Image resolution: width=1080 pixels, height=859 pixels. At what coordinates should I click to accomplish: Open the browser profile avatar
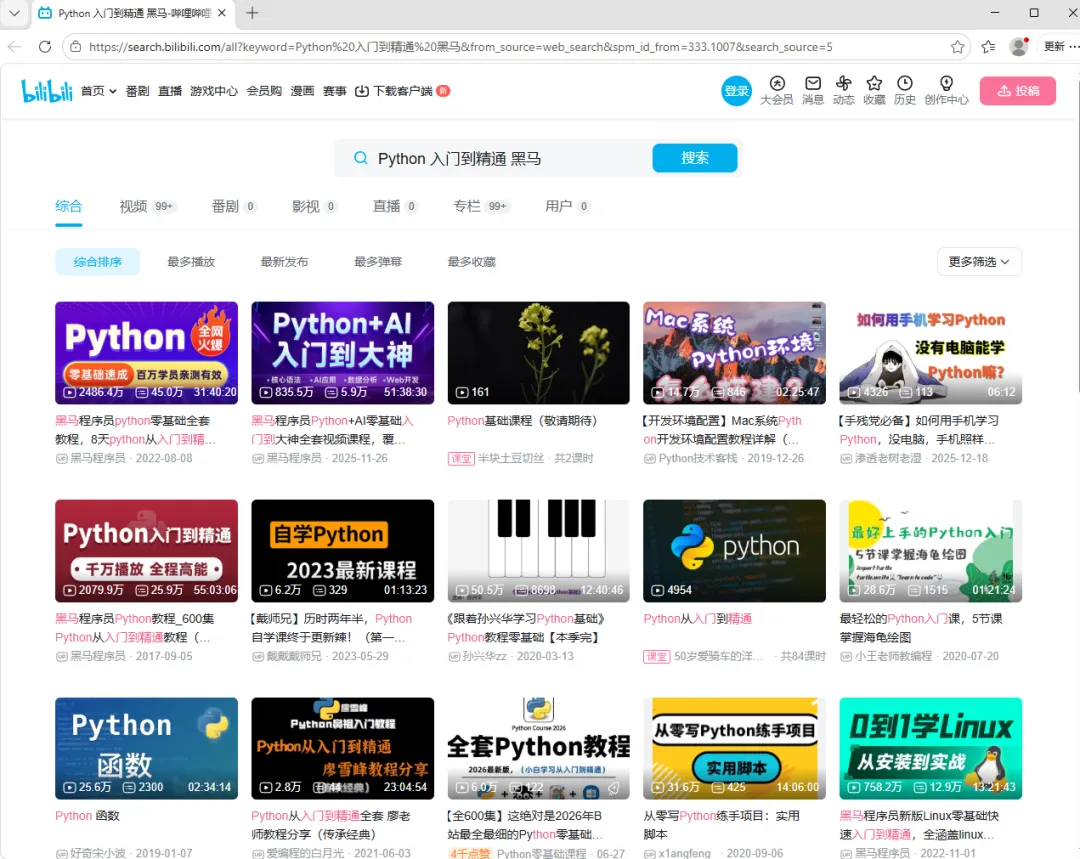point(1019,47)
